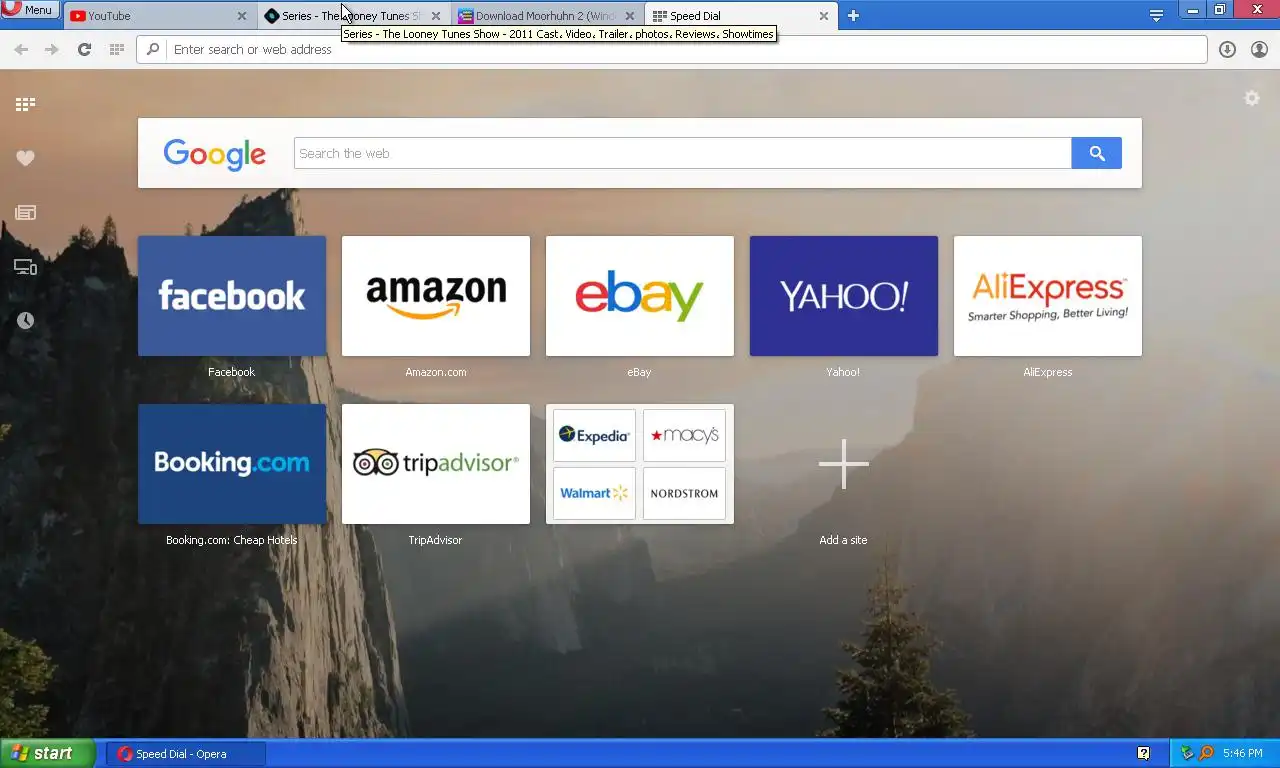
Task: Click the help icon in system tray
Action: [x=1144, y=754]
